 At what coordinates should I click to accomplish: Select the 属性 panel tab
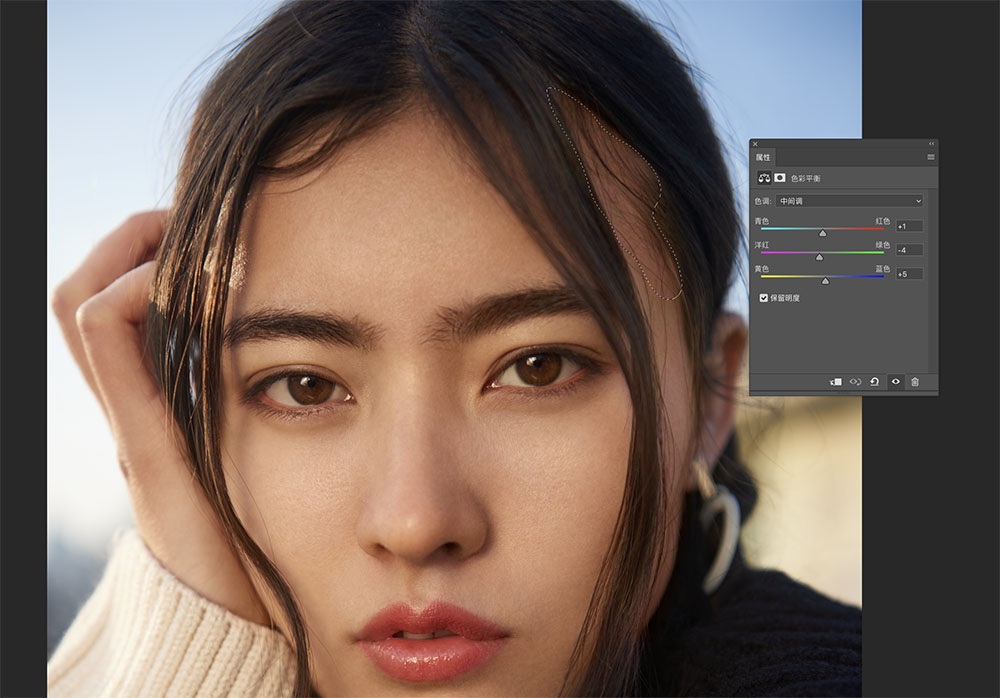(763, 157)
